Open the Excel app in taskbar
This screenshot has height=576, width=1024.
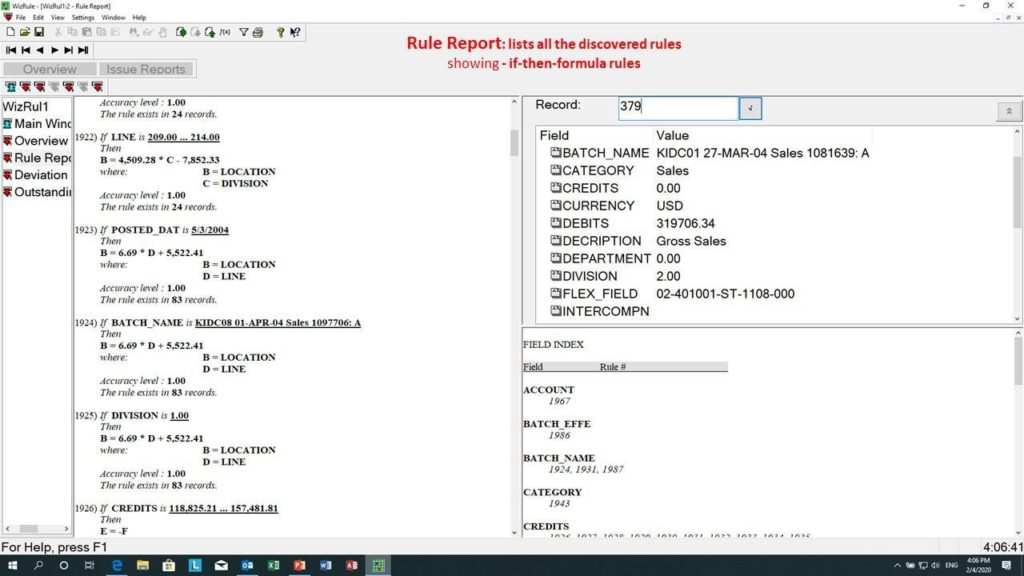(273, 565)
